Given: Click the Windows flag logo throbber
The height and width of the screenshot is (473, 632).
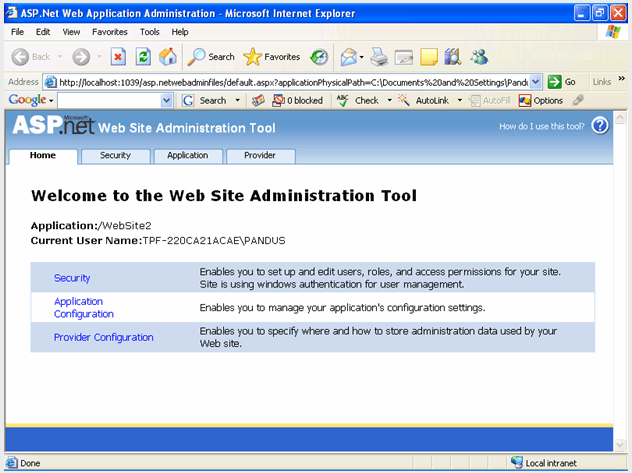Looking at the screenshot, I should click(613, 31).
